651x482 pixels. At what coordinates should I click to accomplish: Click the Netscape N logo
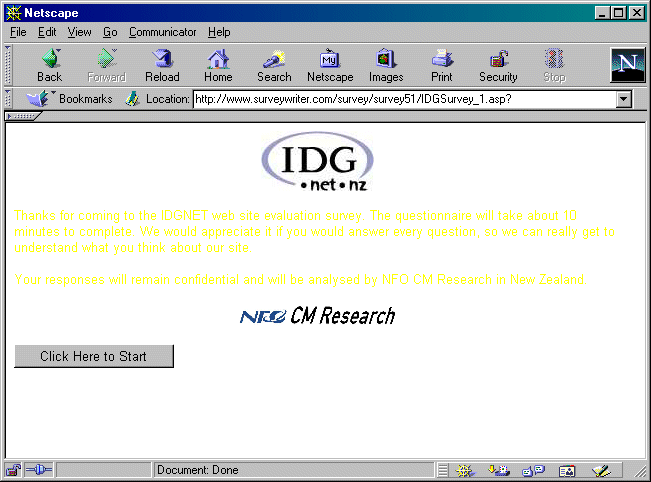point(627,65)
